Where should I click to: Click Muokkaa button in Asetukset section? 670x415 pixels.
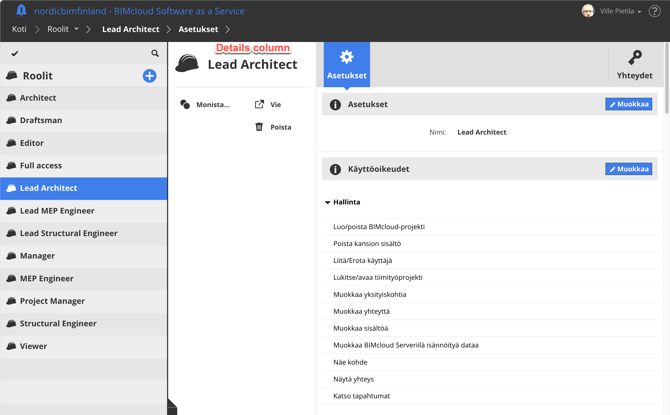(628, 104)
